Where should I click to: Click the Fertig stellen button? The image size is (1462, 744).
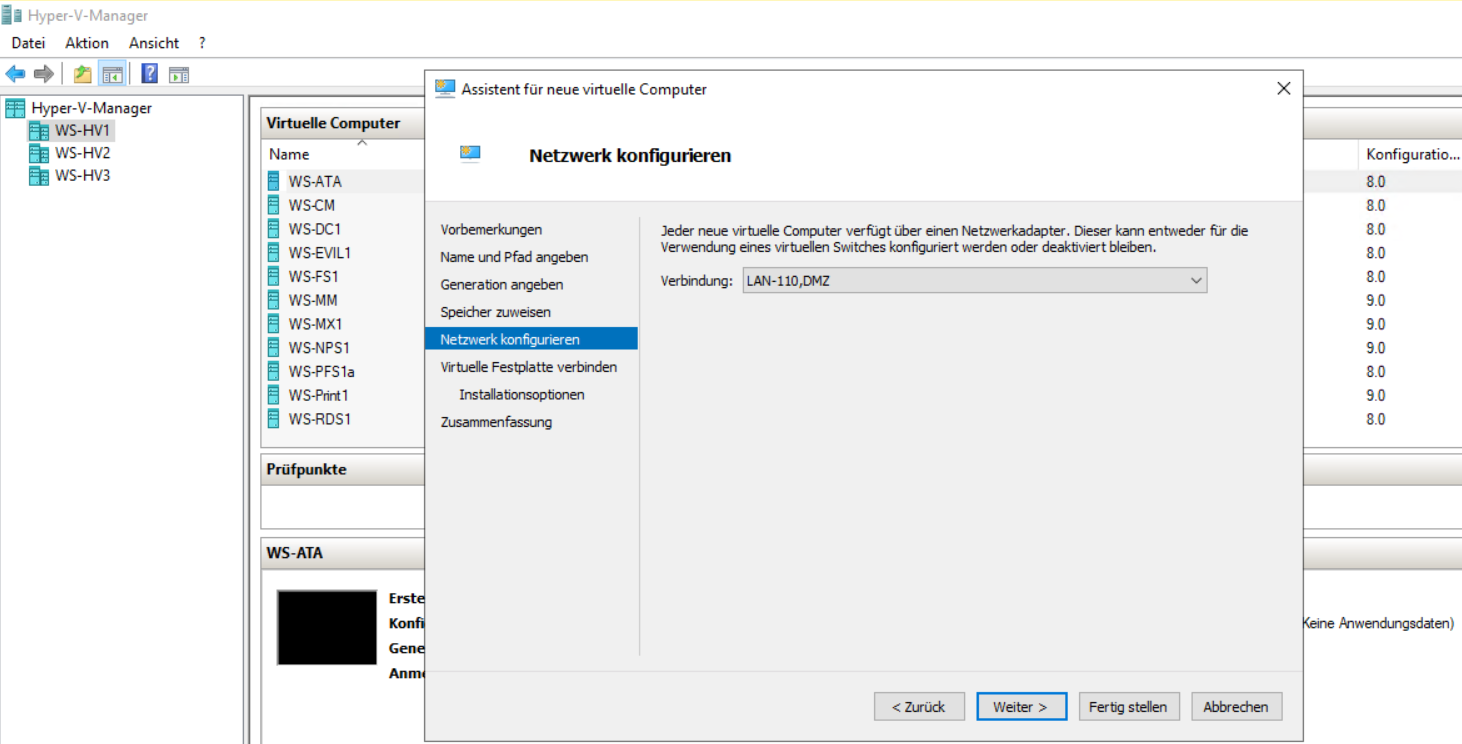click(1128, 706)
